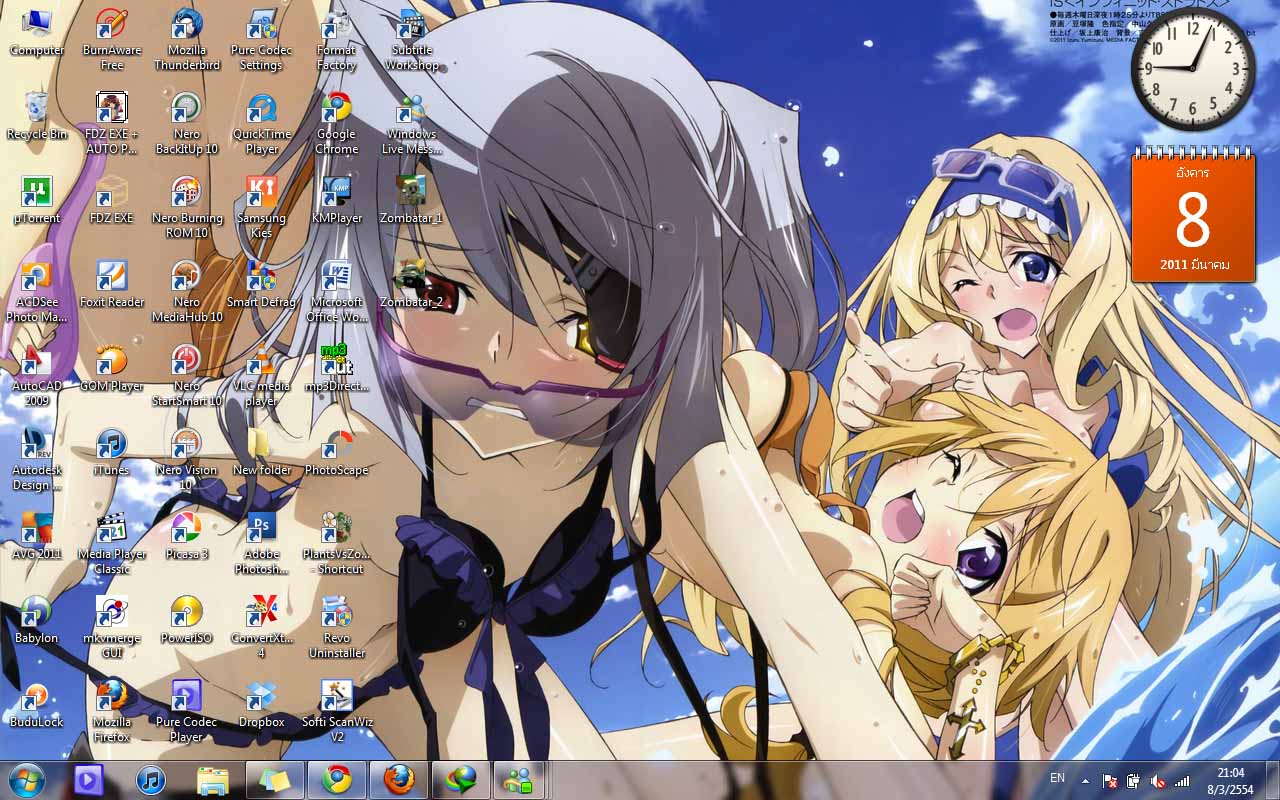The image size is (1280, 800).
Task: Select the Zombatar_1 image file
Action: (x=412, y=200)
